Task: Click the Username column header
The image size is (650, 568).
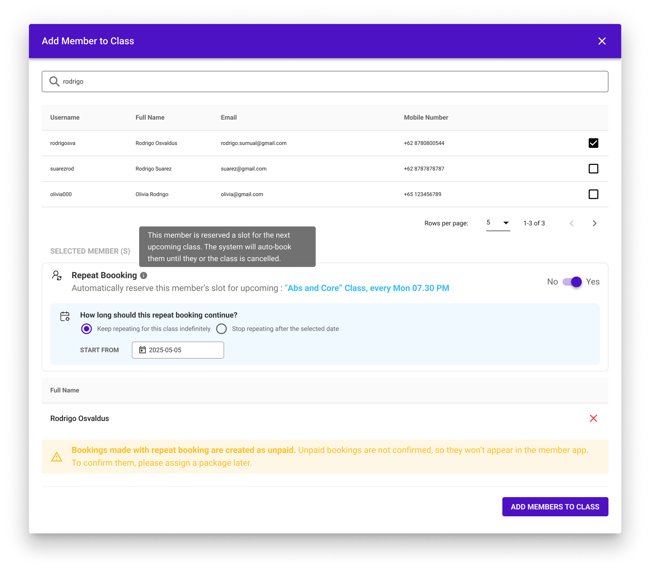Action: (65, 118)
